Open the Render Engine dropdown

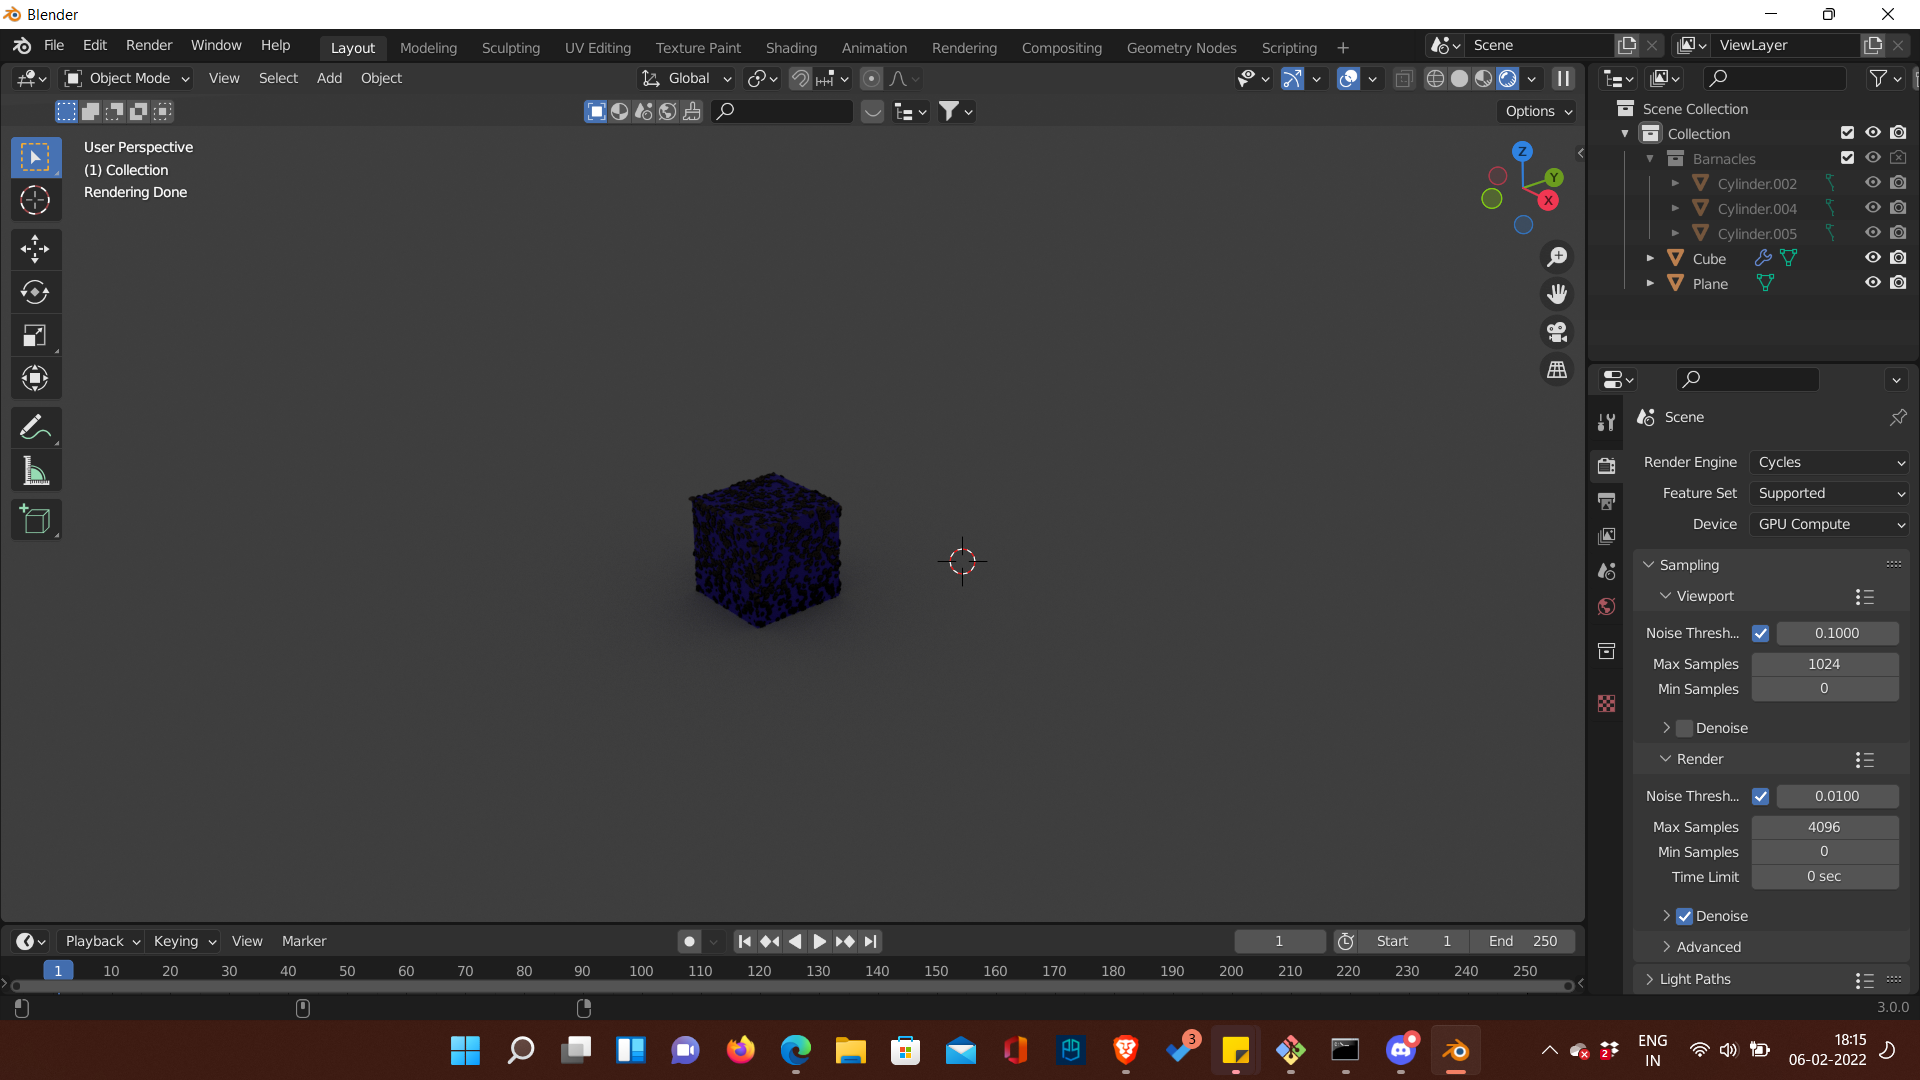point(1829,462)
